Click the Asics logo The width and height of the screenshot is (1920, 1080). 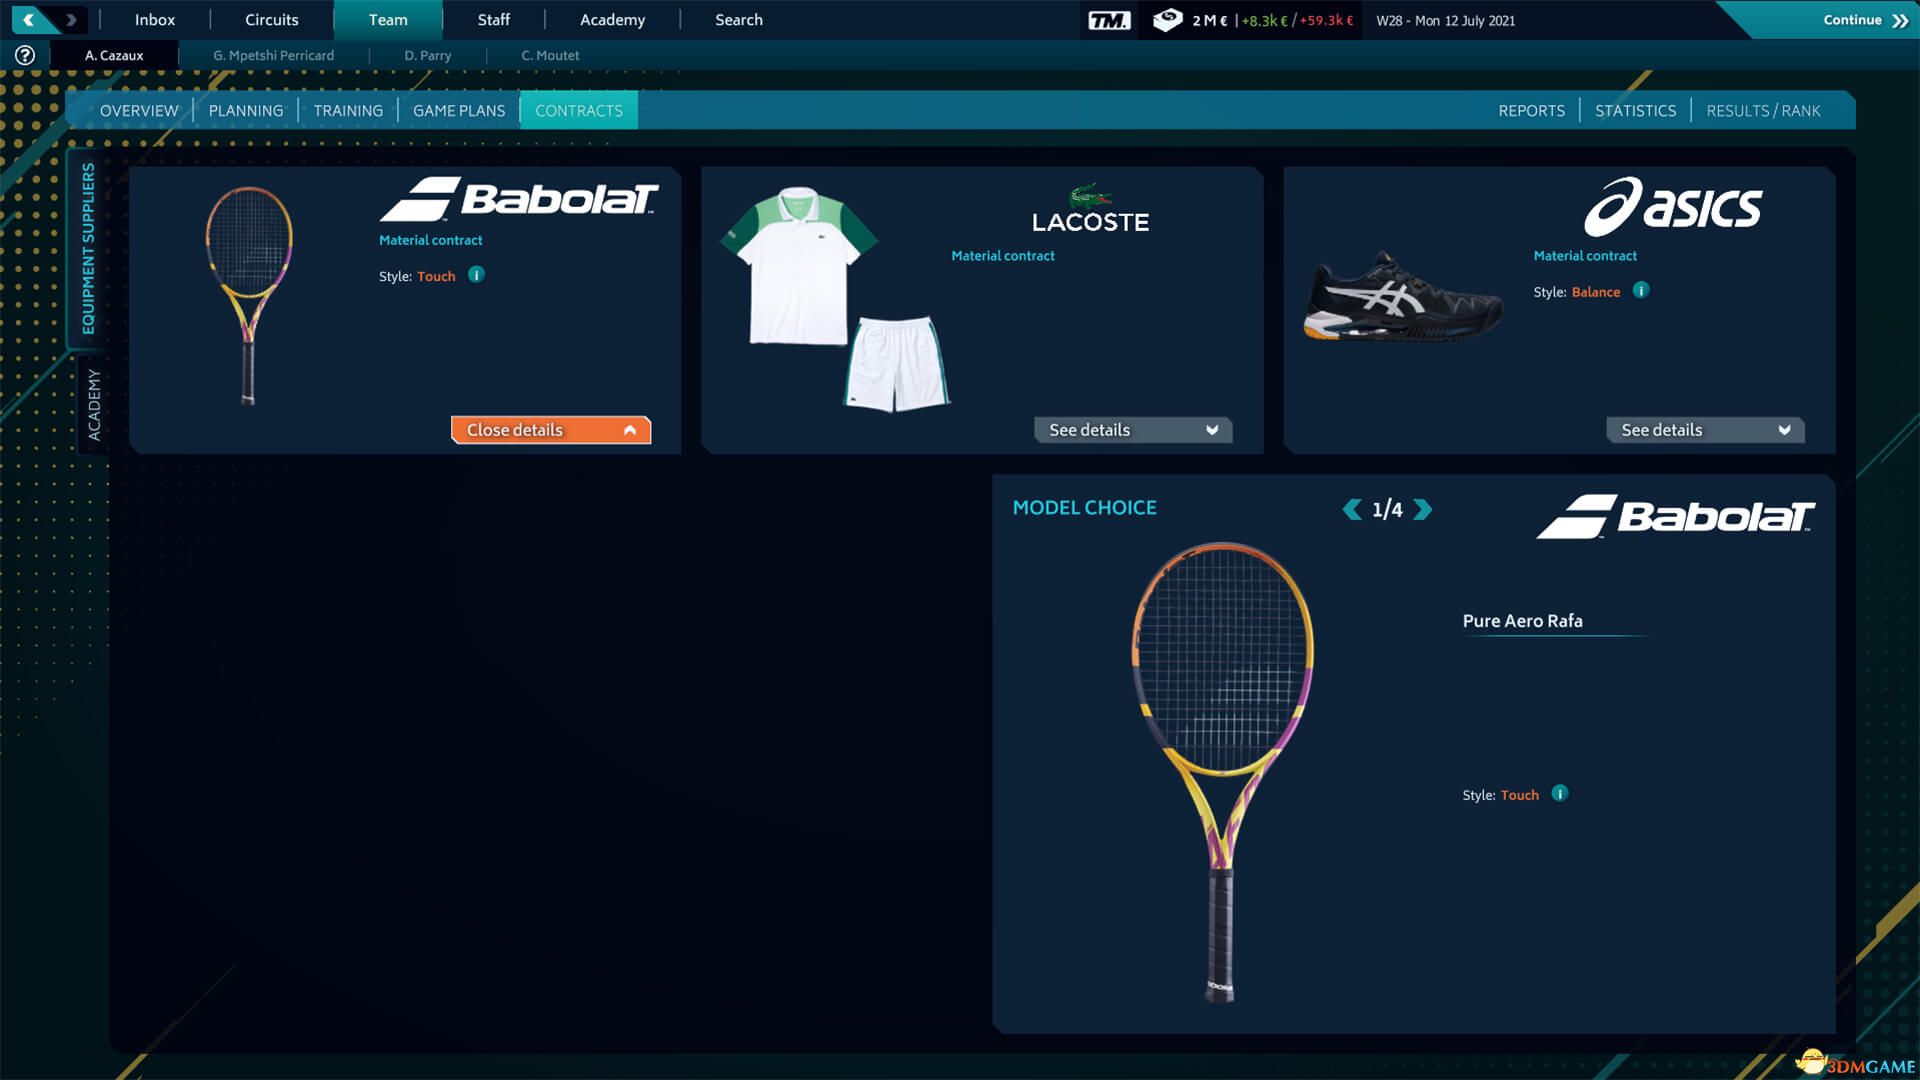1673,207
